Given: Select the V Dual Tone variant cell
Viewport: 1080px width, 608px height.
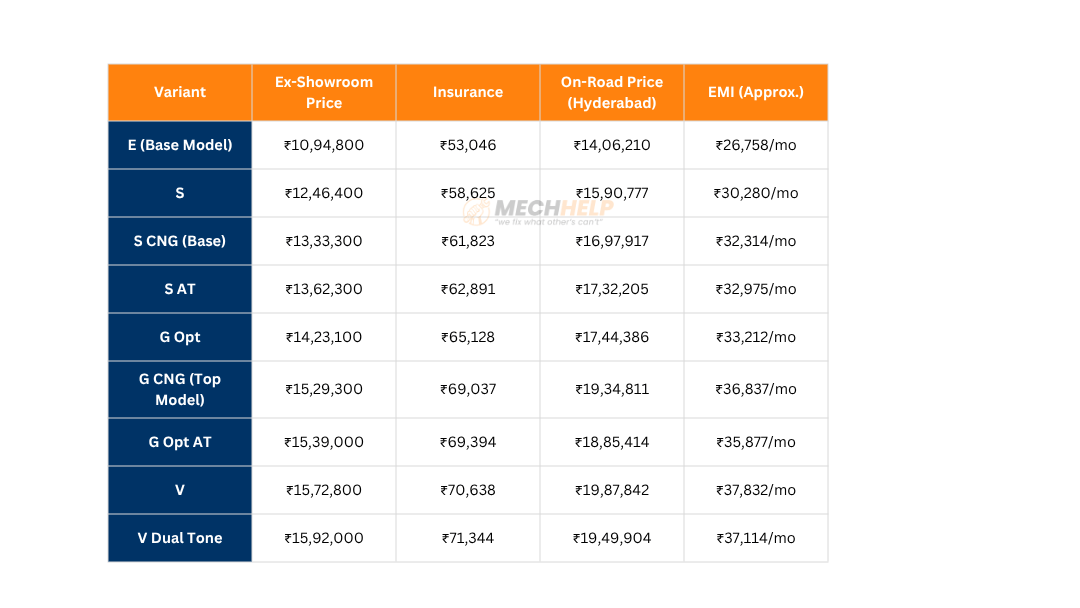Looking at the screenshot, I should click(x=180, y=538).
